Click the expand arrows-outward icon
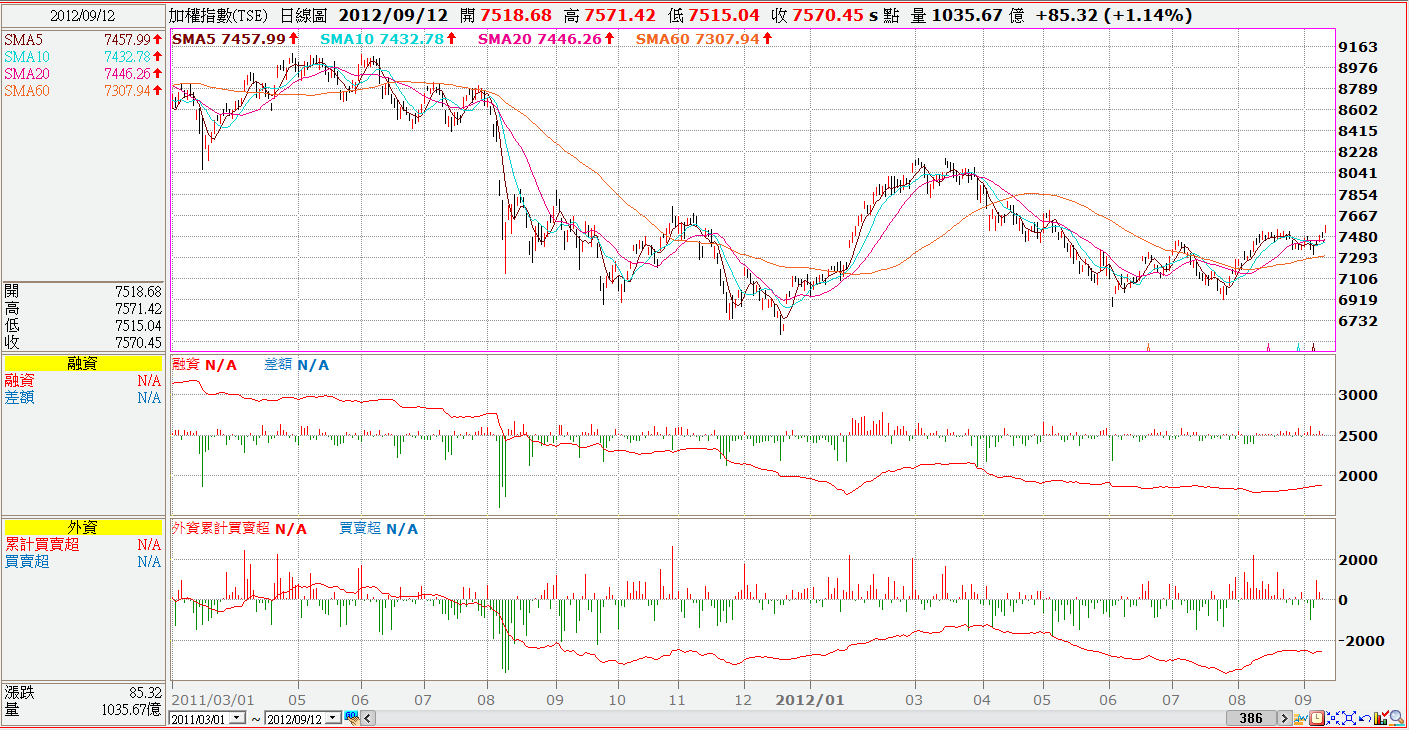Image resolution: width=1409 pixels, height=730 pixels. 1349,718
